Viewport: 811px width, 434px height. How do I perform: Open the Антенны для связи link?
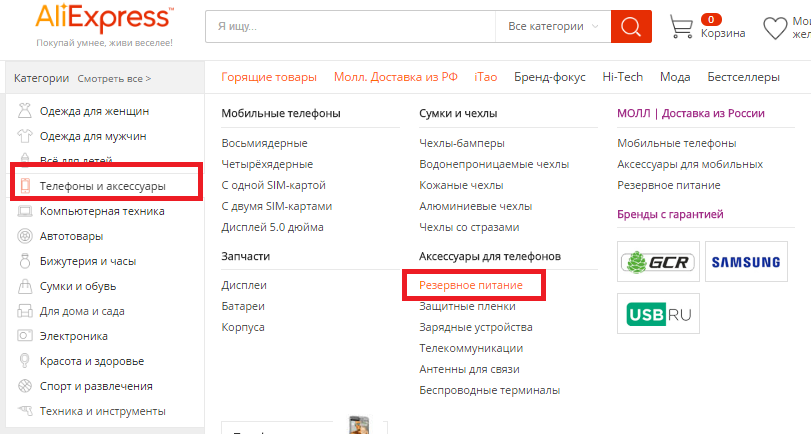[469, 369]
